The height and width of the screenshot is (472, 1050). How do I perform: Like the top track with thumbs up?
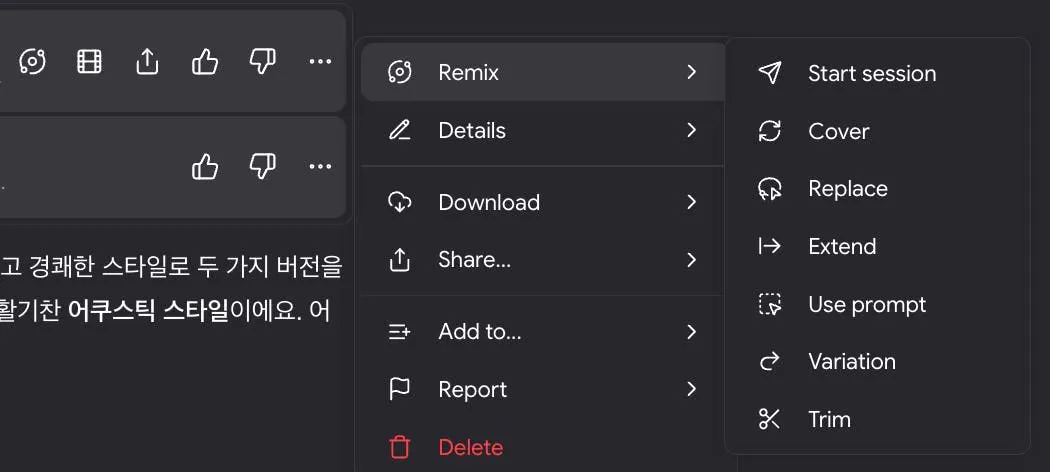tap(205, 62)
